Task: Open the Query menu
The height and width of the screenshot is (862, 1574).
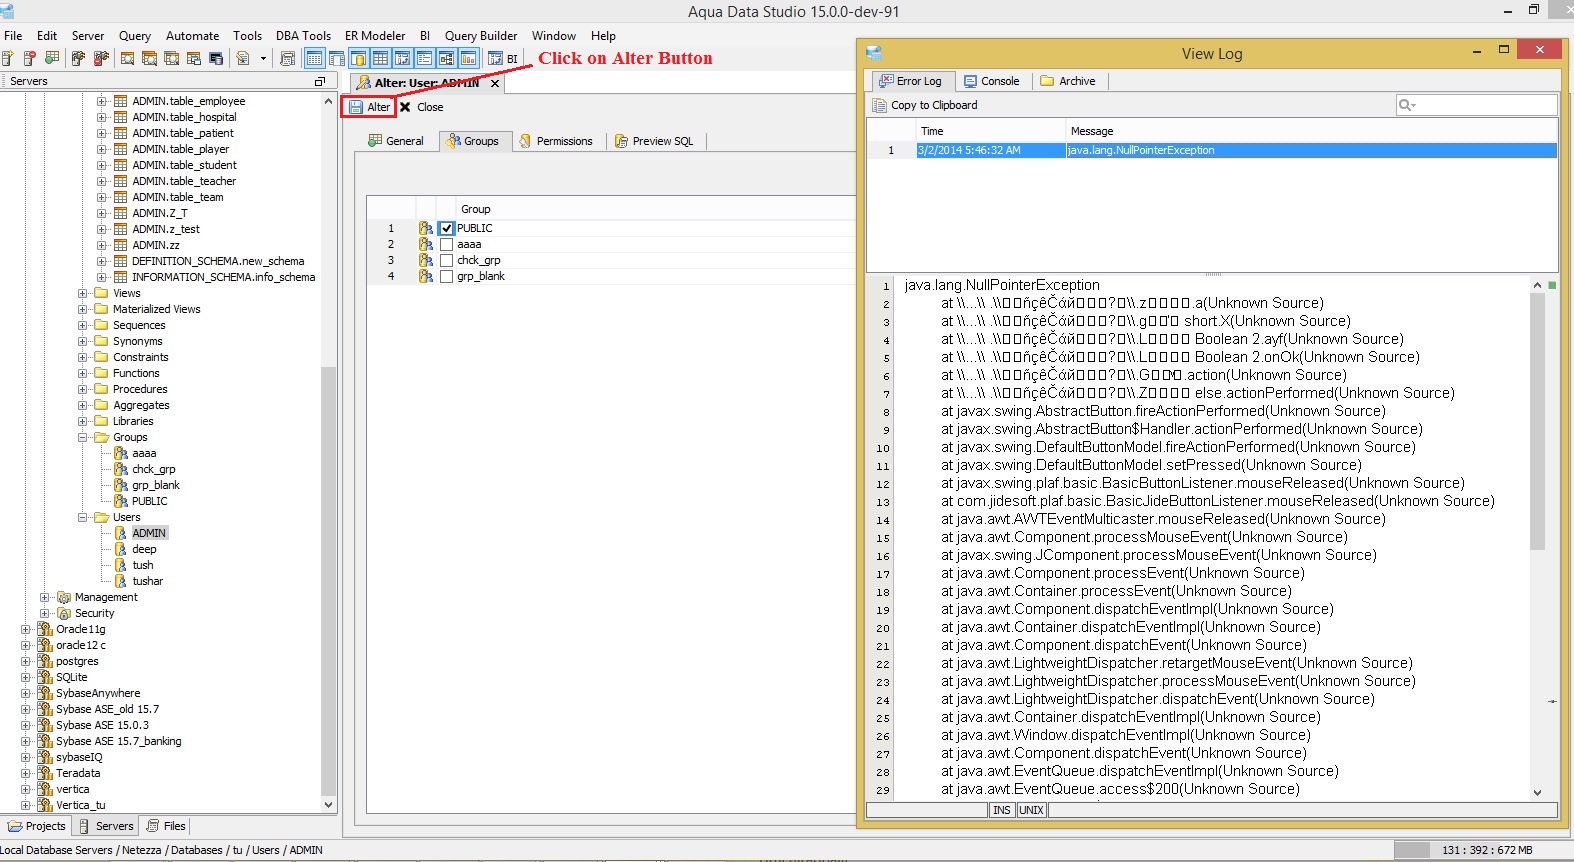Action: (135, 36)
